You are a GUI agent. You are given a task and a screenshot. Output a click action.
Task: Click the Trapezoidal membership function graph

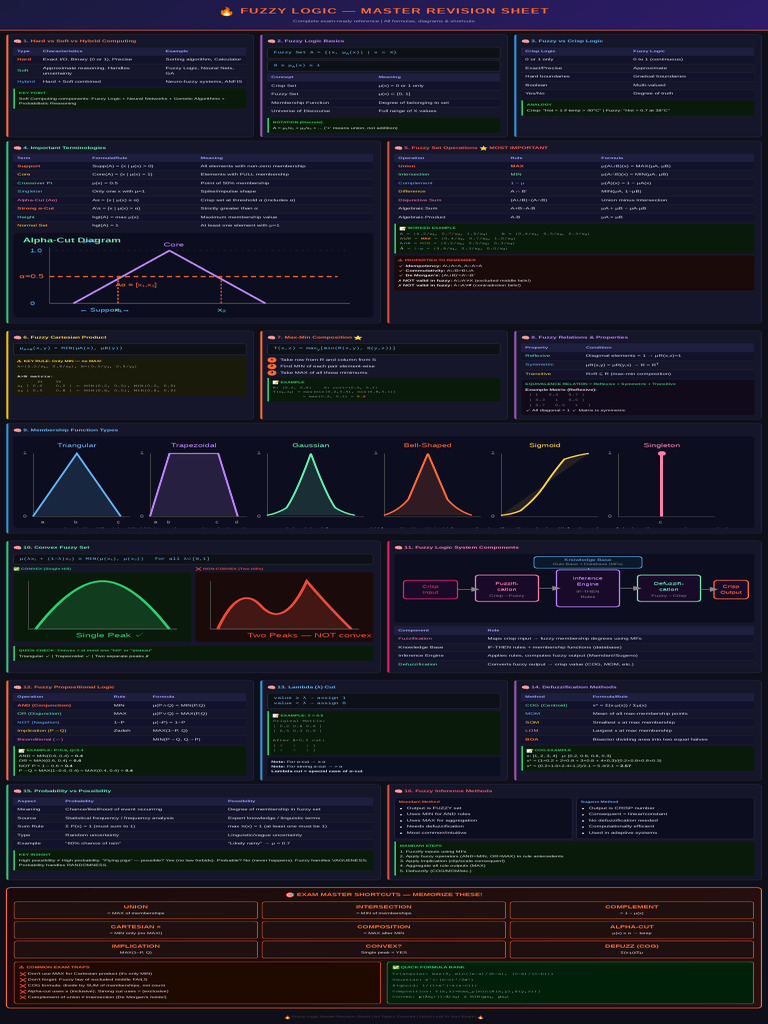point(193,483)
